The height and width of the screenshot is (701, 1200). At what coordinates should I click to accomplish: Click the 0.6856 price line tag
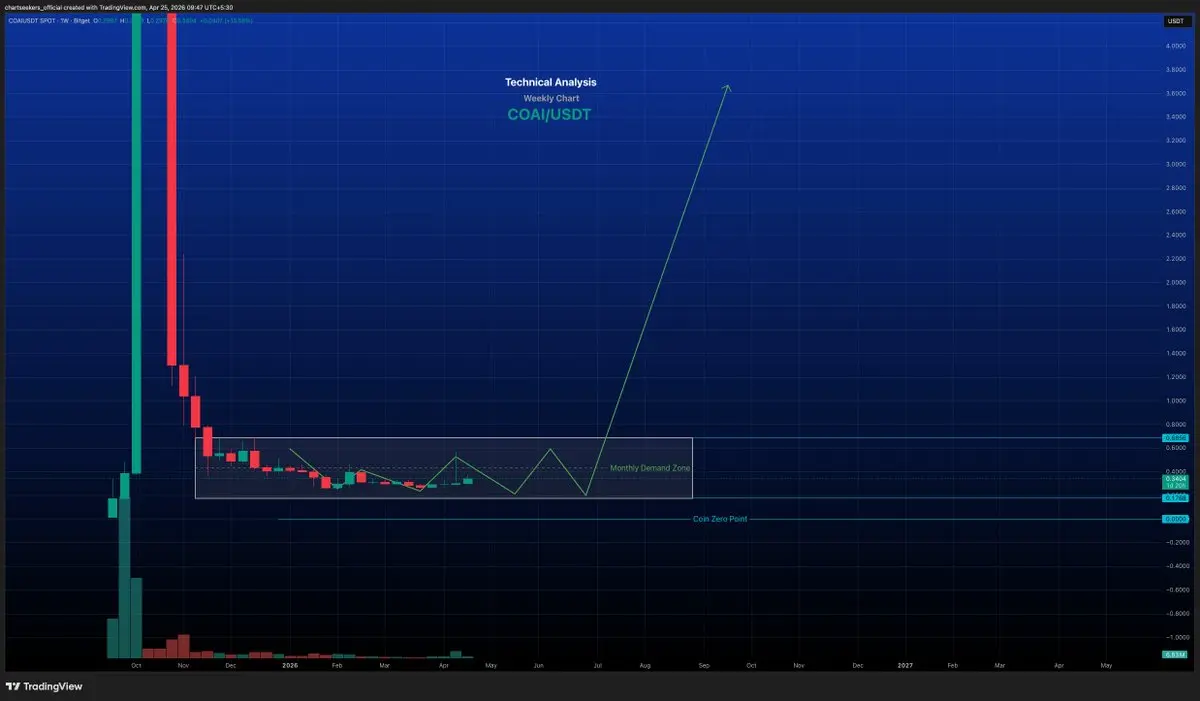point(1174,438)
